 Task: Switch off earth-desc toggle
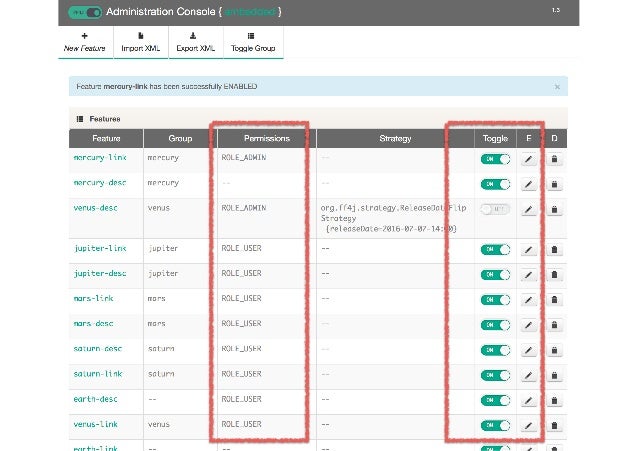(x=495, y=401)
